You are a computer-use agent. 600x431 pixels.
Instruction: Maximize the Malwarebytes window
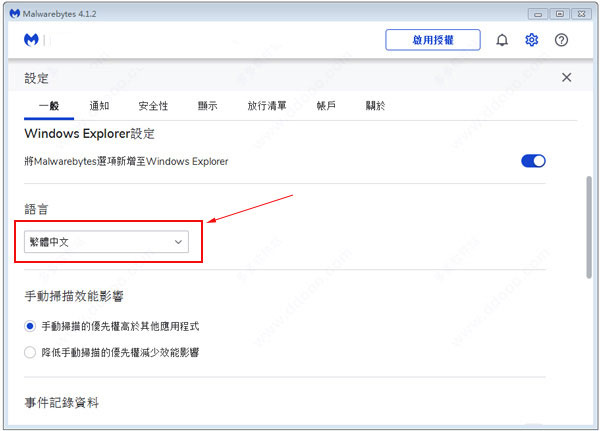[x=558, y=12]
